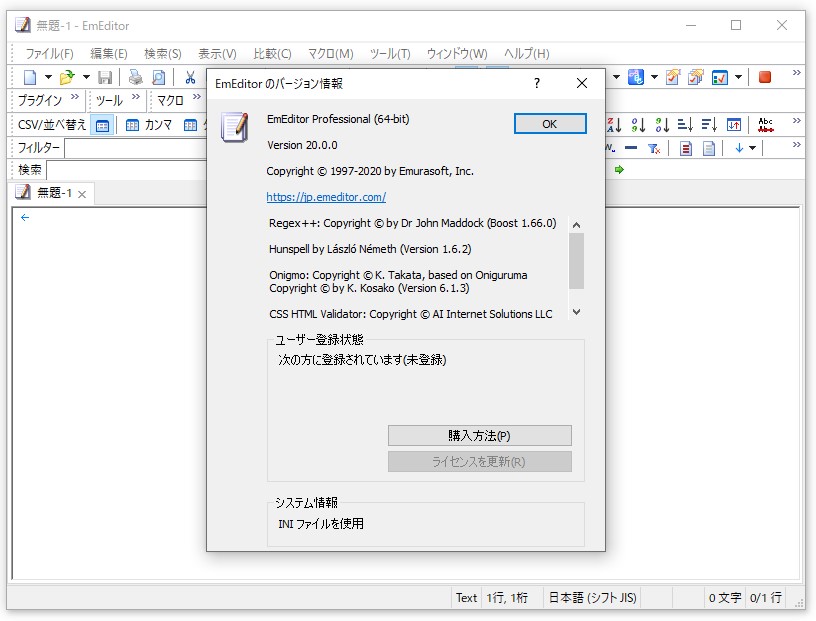Open the dropdown beside the blue down arrow

751,147
